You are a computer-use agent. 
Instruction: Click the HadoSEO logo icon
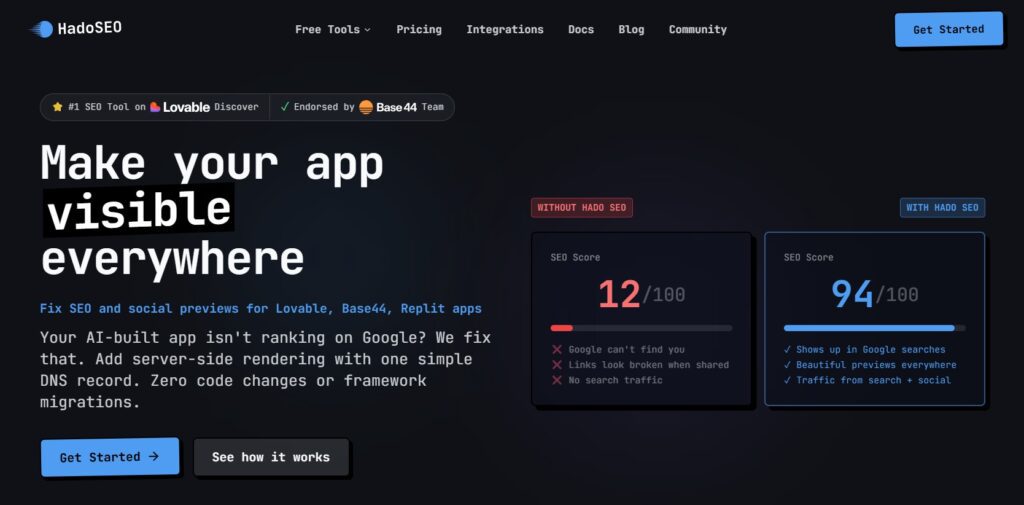click(41, 29)
